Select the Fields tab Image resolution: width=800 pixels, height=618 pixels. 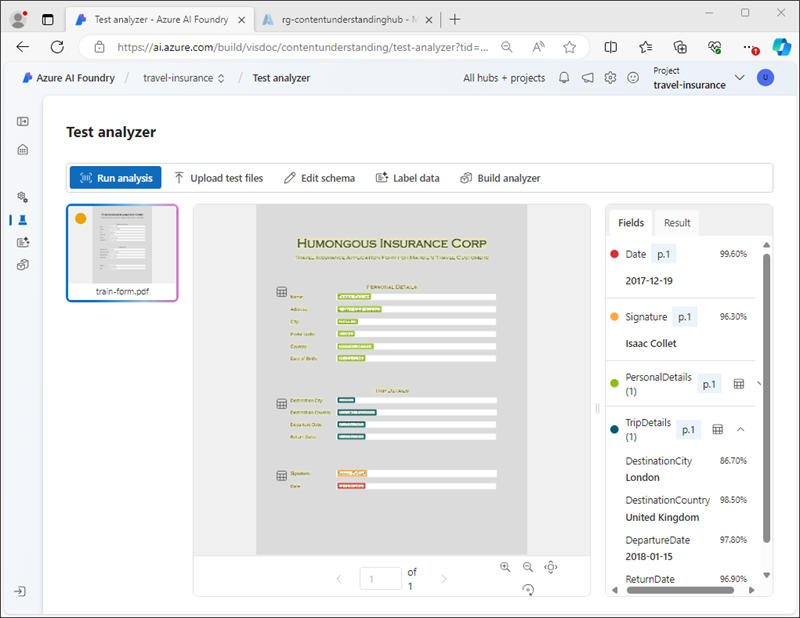click(631, 223)
